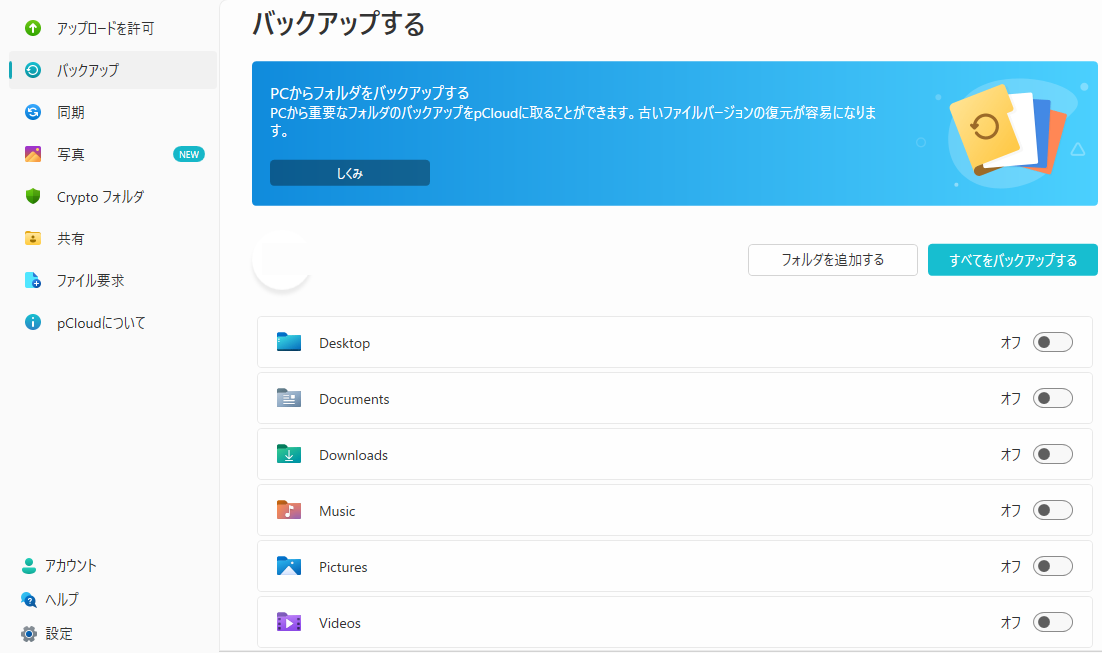The width and height of the screenshot is (1102, 653).
Task: Click the blue info icon for pCloud
Action: coord(33,323)
